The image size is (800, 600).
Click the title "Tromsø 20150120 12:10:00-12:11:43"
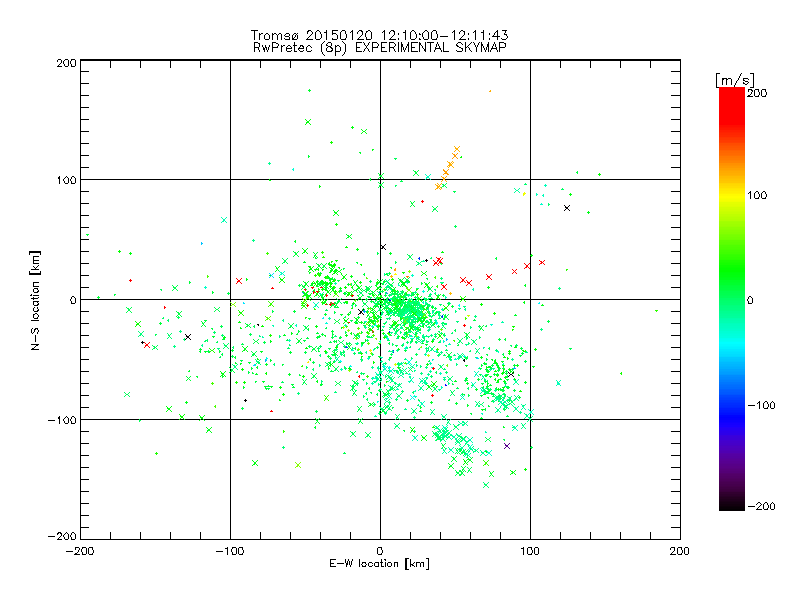click(x=380, y=35)
